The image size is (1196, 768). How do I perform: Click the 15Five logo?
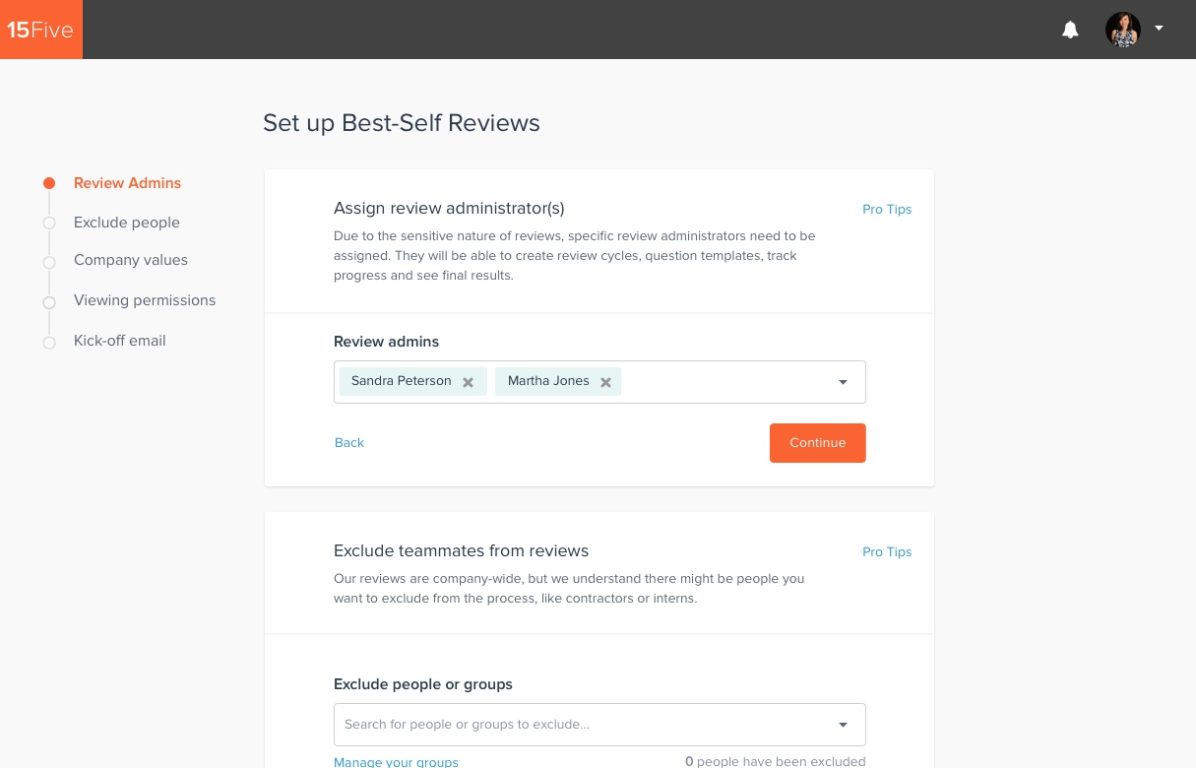point(41,30)
